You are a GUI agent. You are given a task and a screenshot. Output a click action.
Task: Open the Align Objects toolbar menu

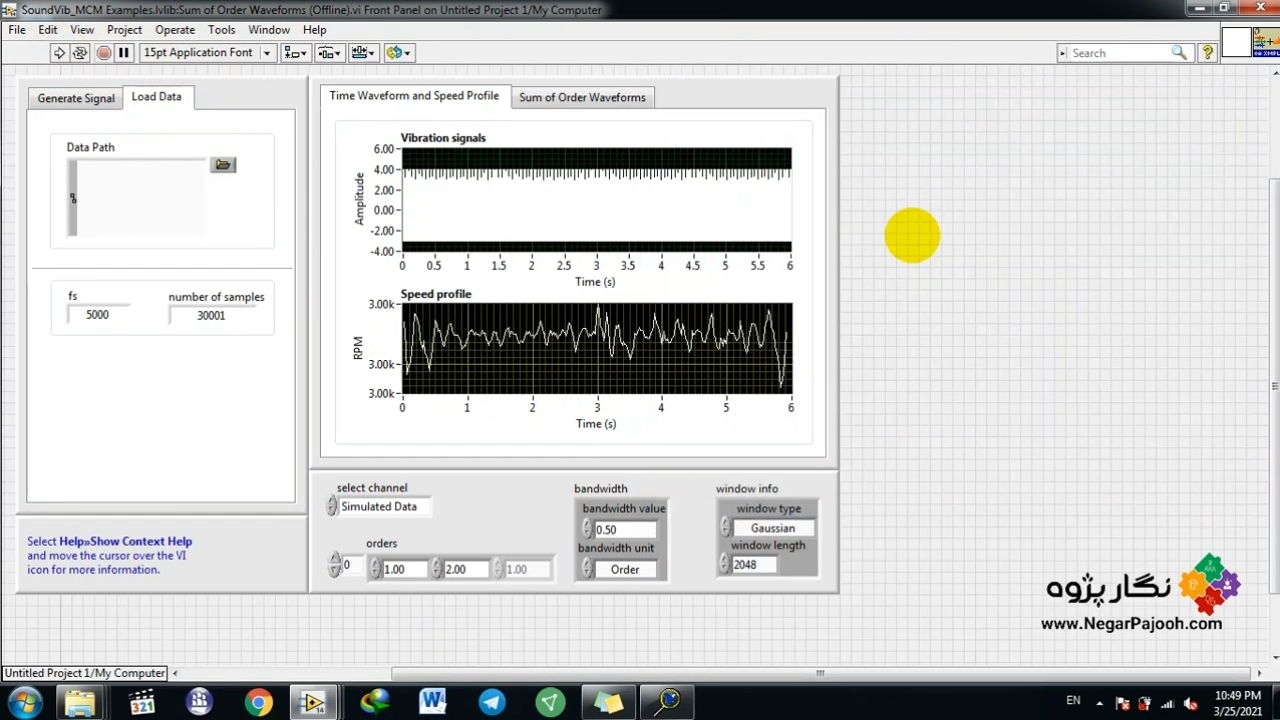(x=295, y=53)
